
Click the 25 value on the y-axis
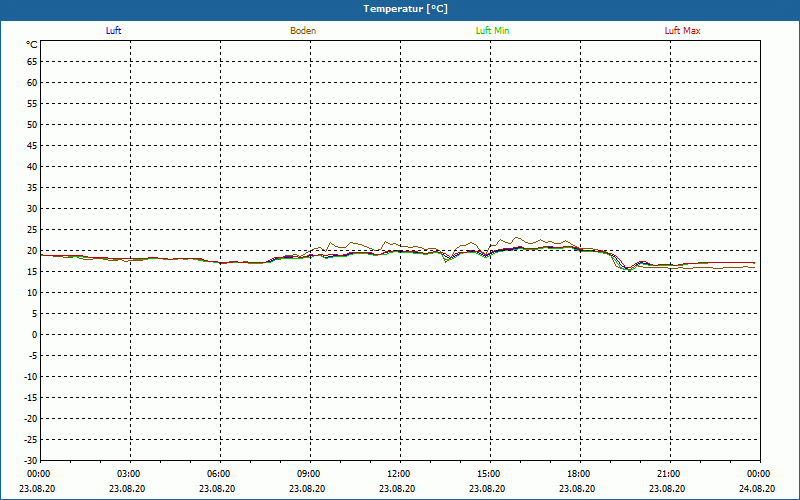point(32,230)
